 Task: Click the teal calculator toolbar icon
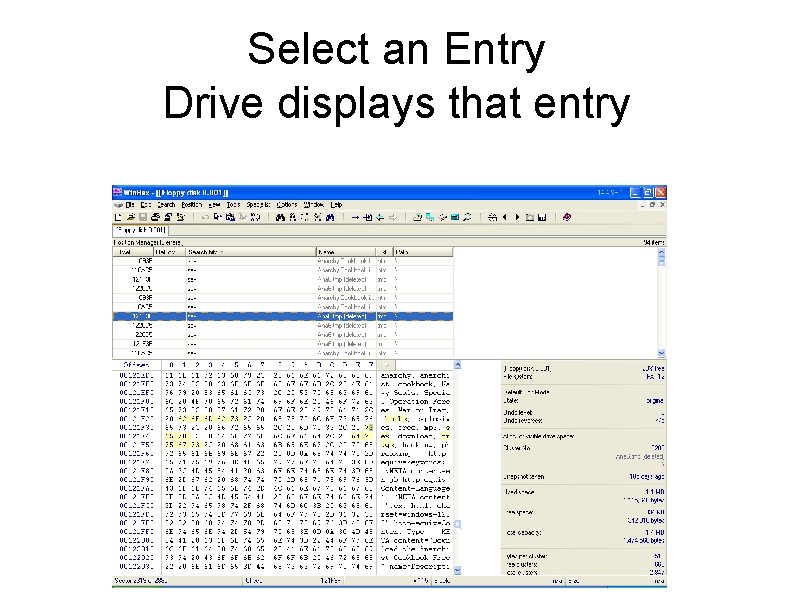[x=455, y=217]
